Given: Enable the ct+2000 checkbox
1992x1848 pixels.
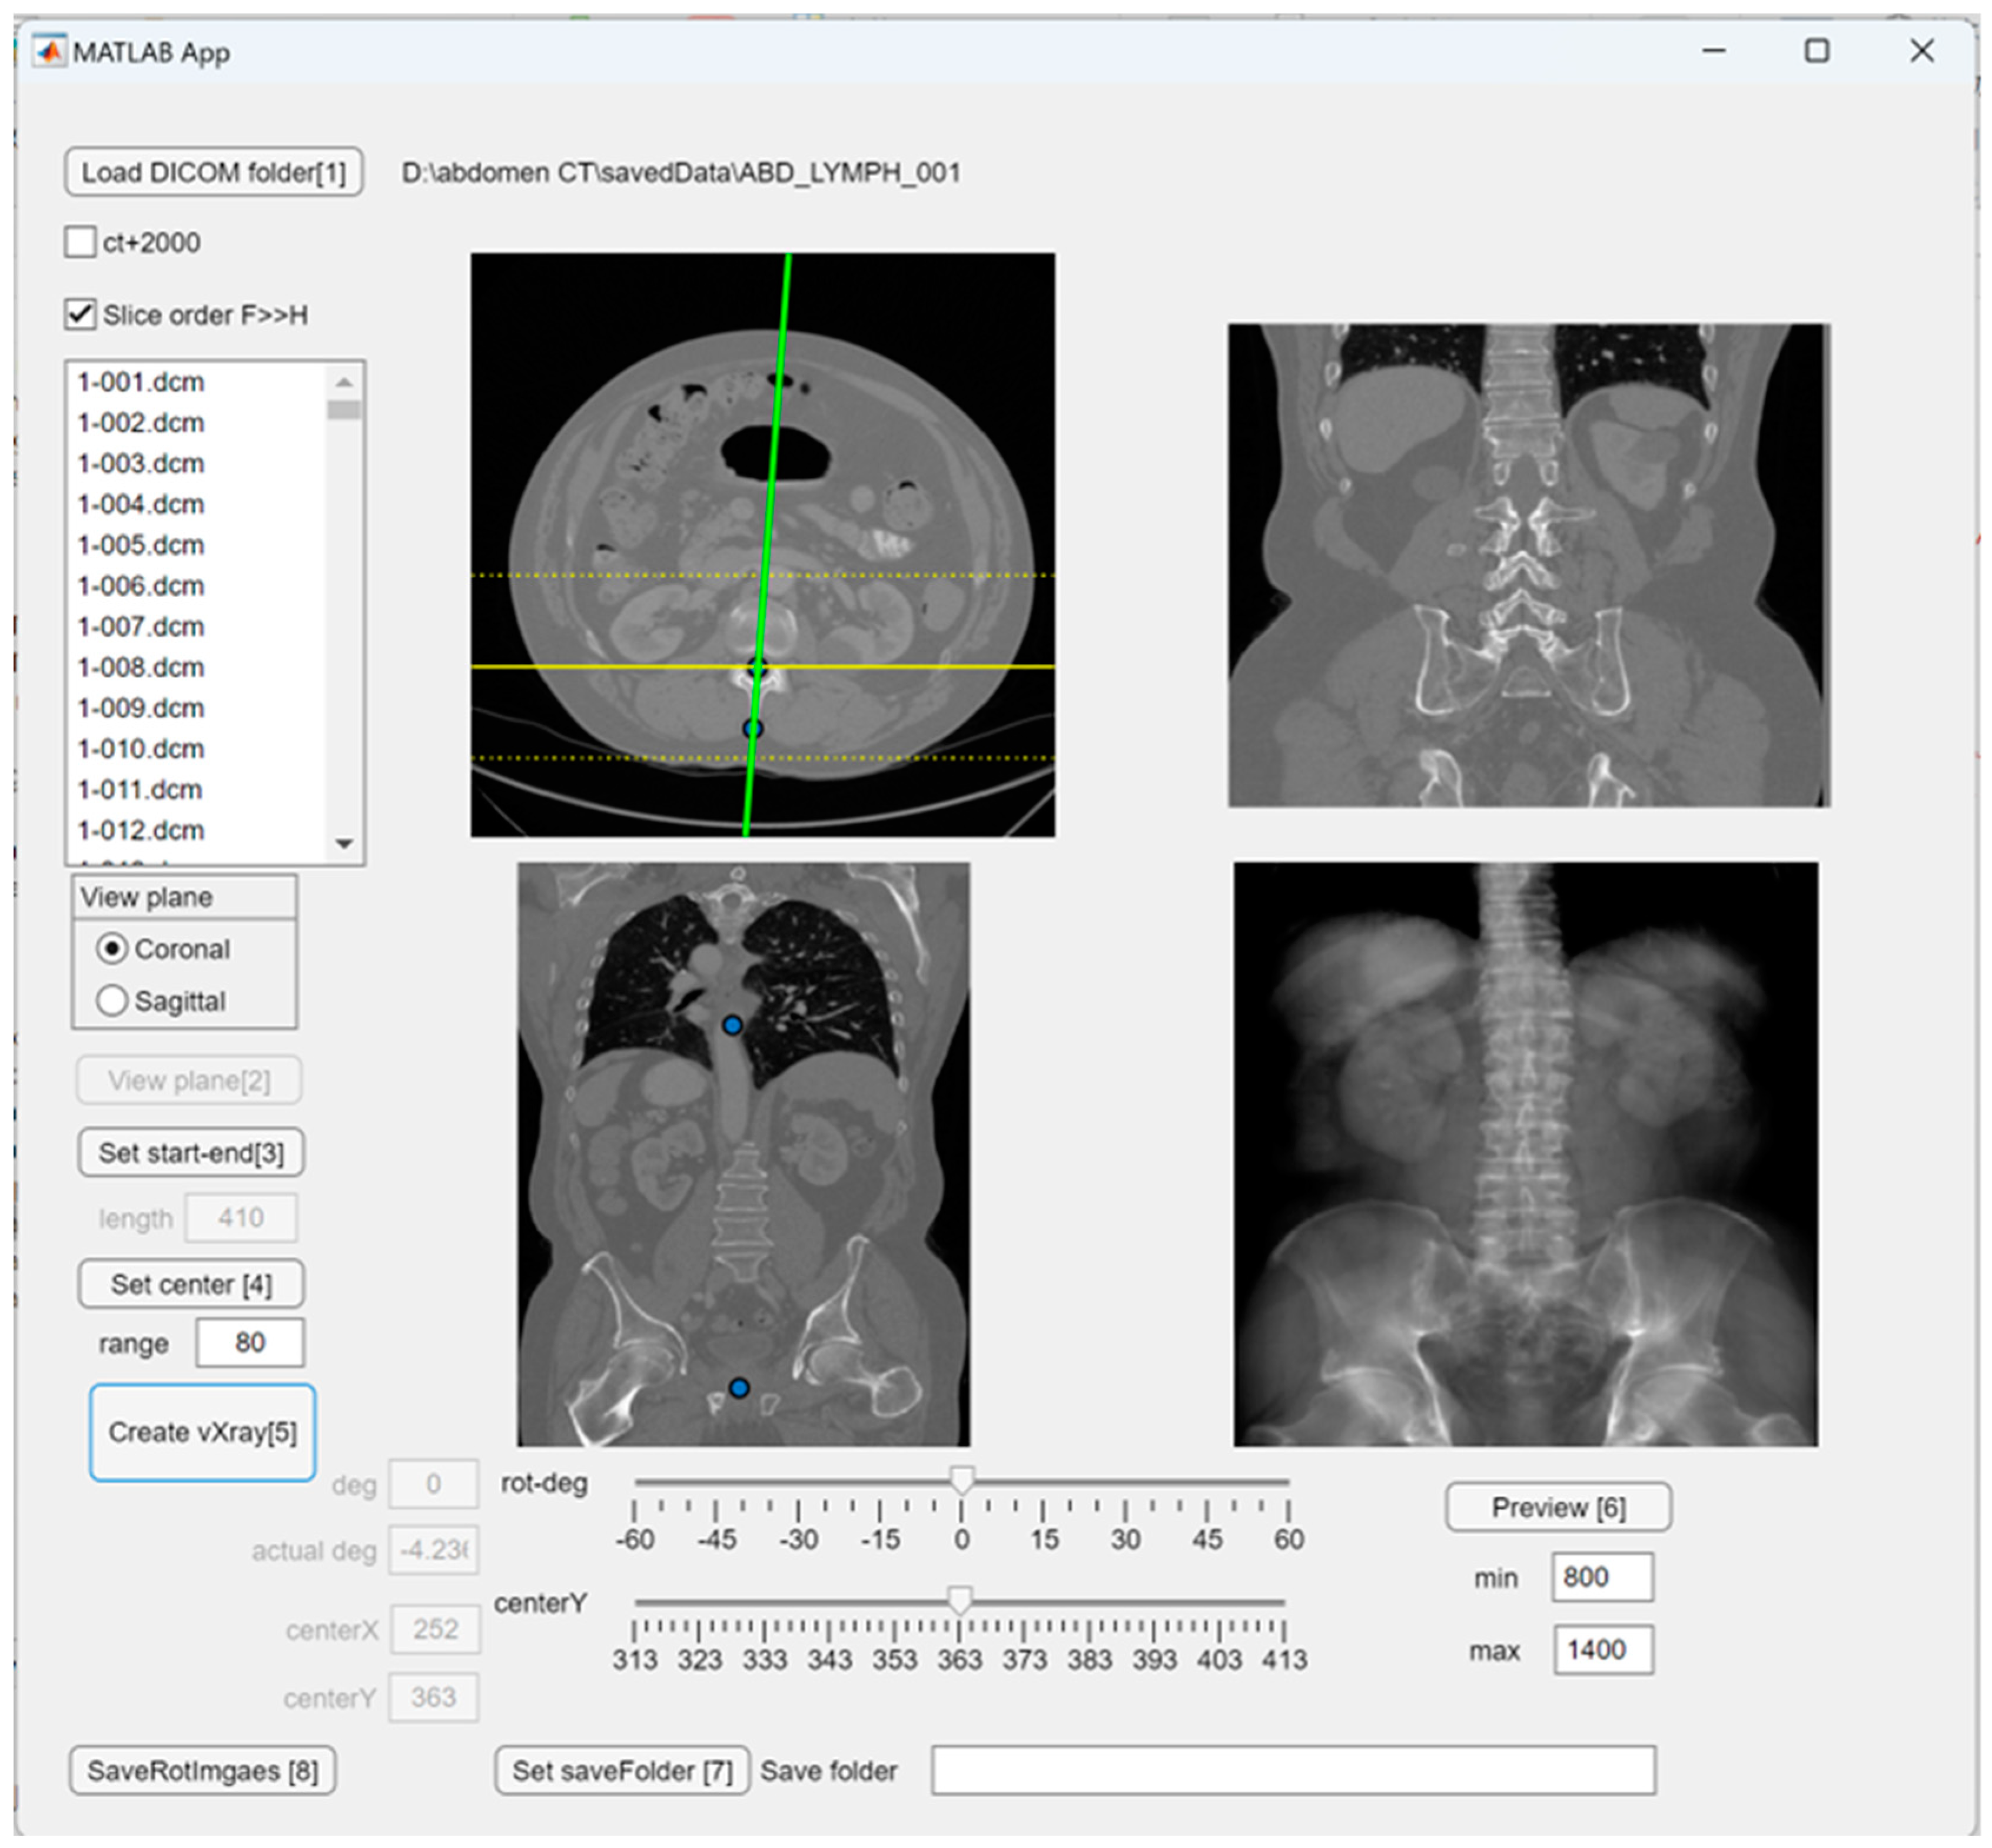Looking at the screenshot, I should (x=81, y=242).
